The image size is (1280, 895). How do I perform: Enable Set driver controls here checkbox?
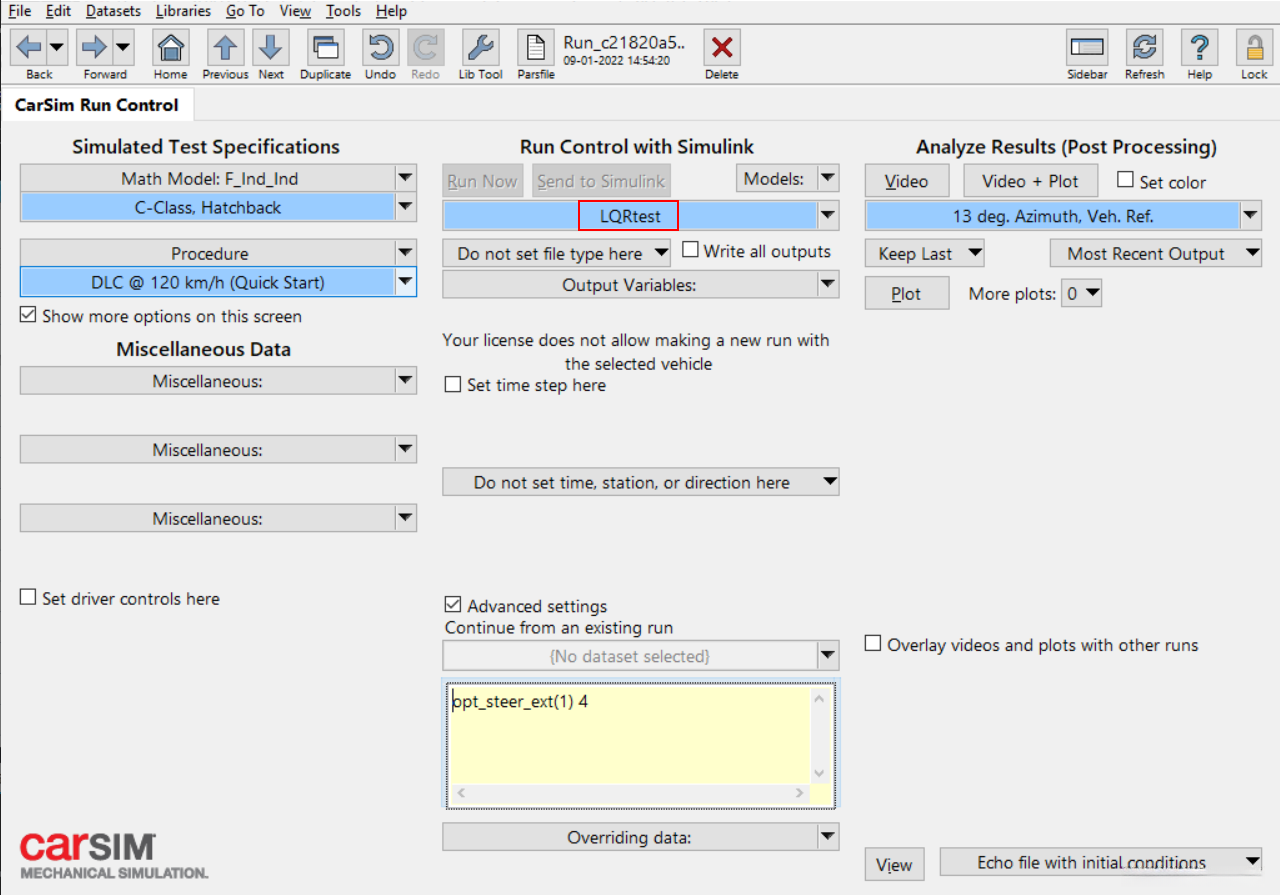click(x=28, y=598)
